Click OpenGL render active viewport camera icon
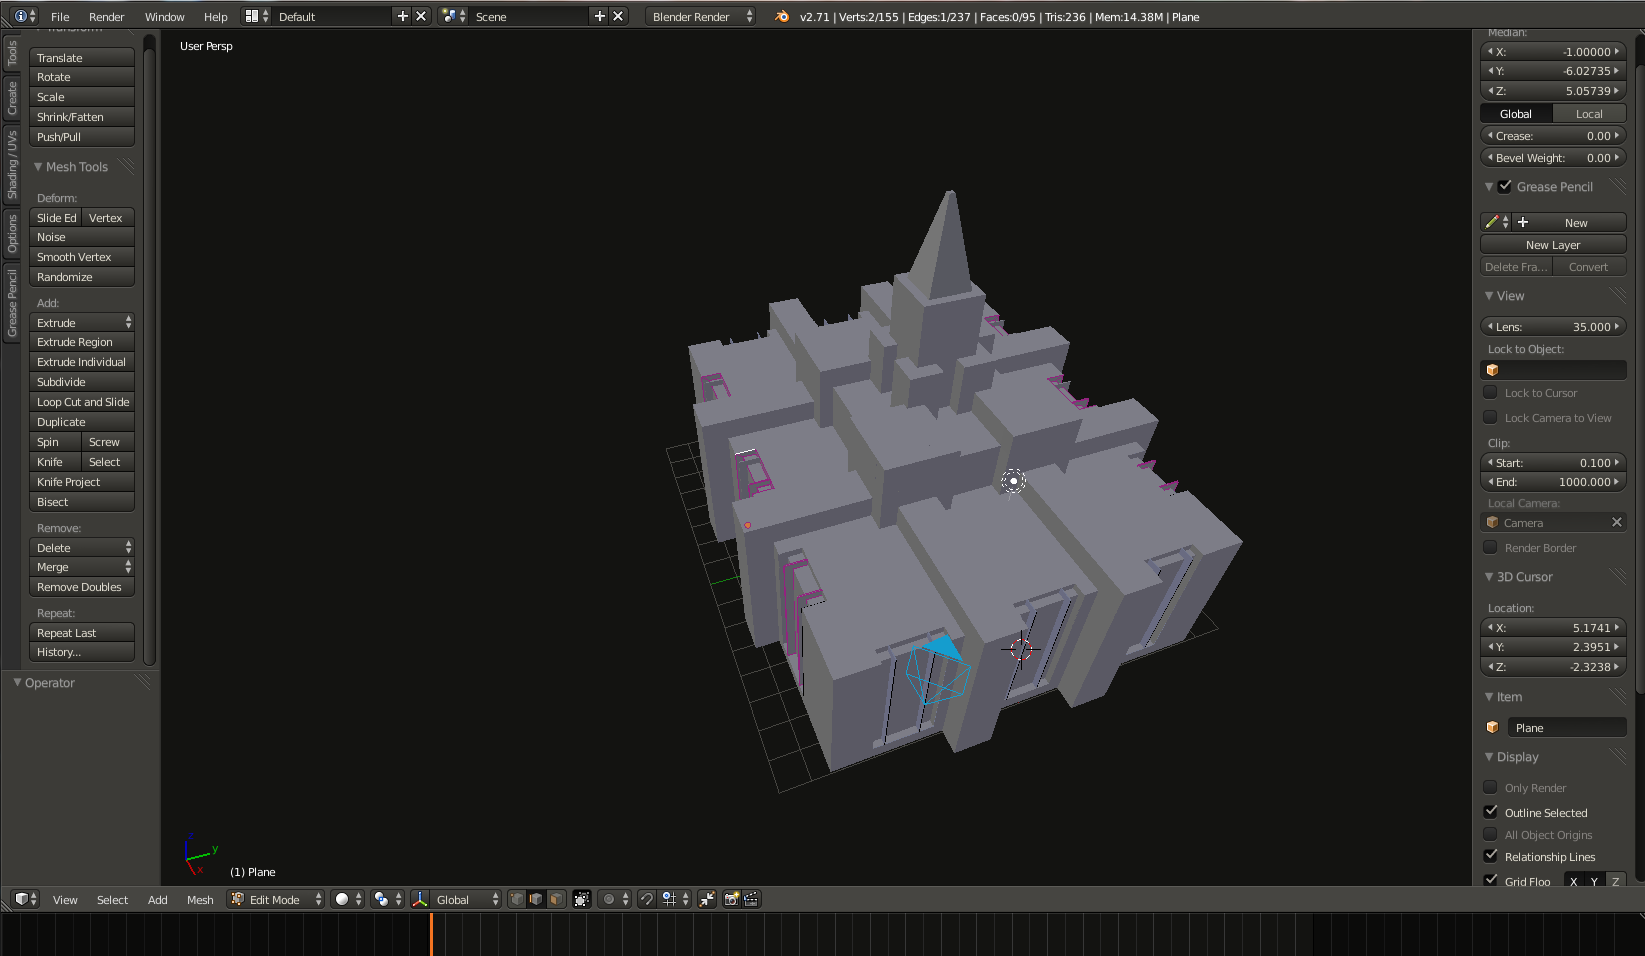Image resolution: width=1645 pixels, height=956 pixels. pos(731,899)
